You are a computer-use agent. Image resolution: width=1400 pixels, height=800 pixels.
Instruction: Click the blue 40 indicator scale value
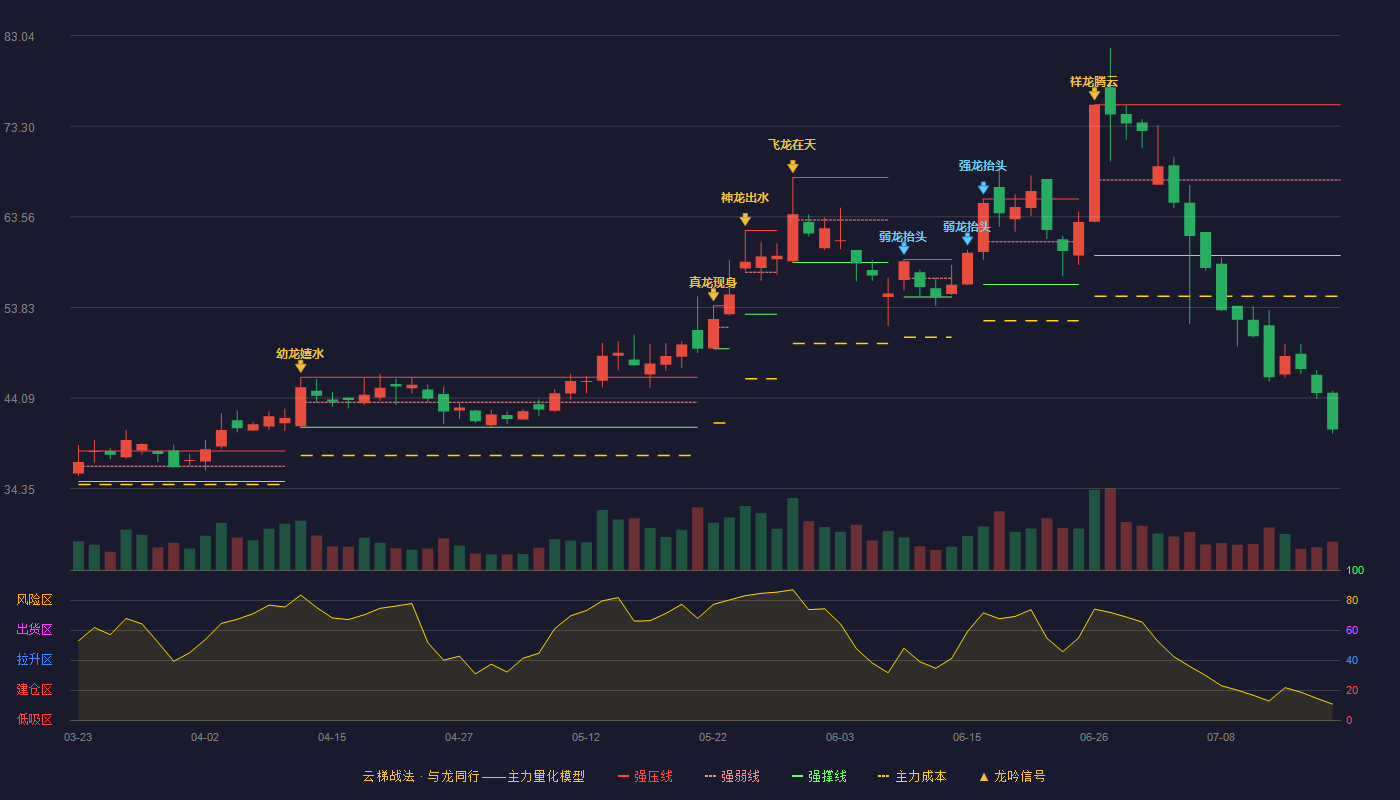point(1352,660)
